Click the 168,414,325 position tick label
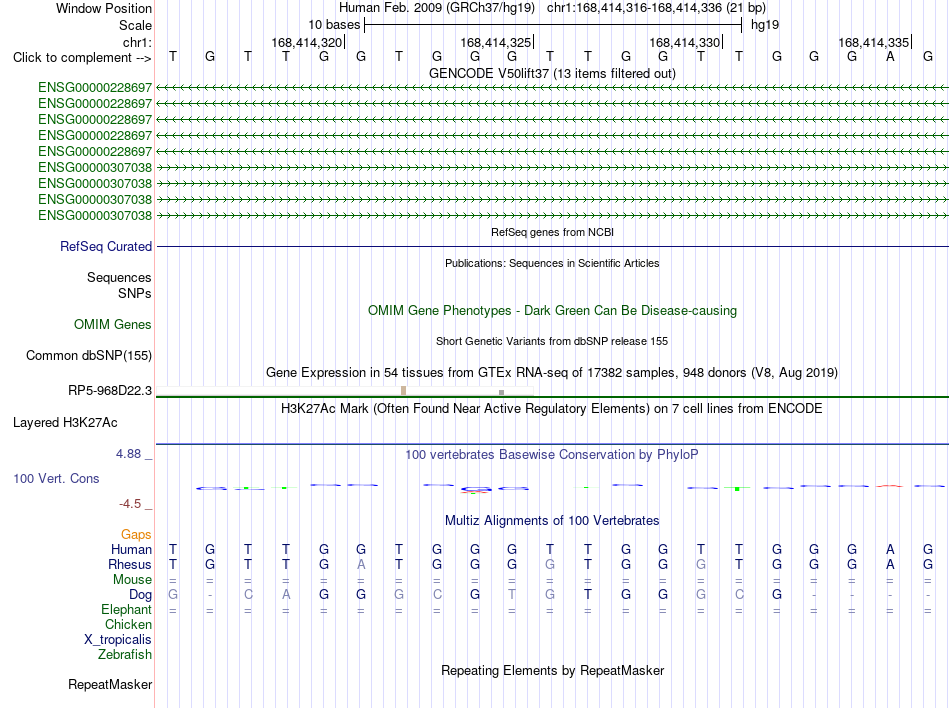Image resolution: width=950 pixels, height=708 pixels. [x=496, y=42]
